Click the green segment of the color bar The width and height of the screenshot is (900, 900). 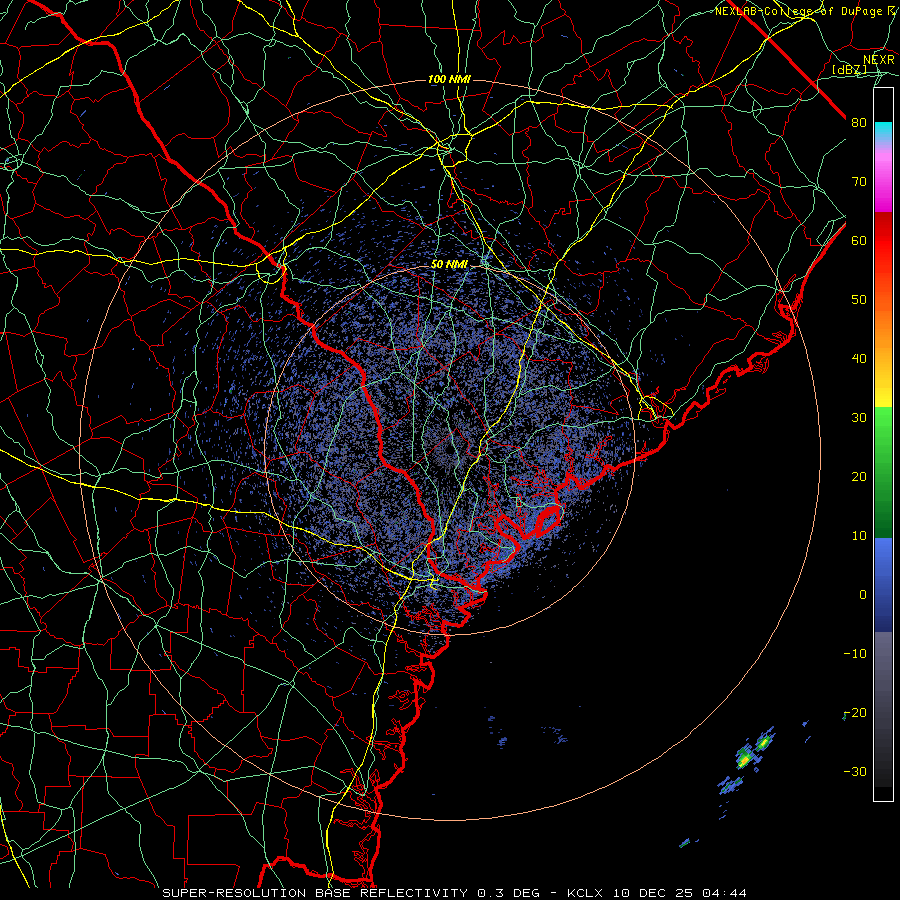click(883, 472)
